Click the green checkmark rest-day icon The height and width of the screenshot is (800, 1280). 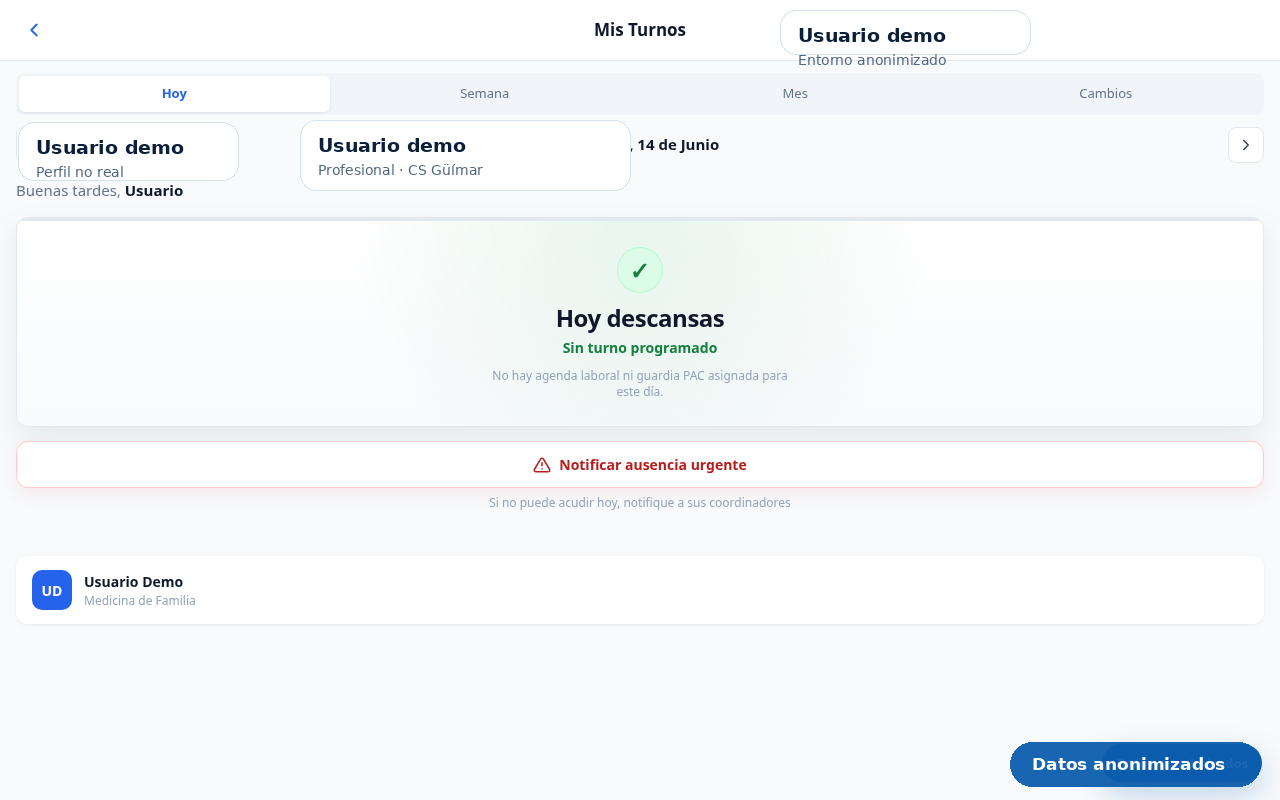pyautogui.click(x=640, y=270)
